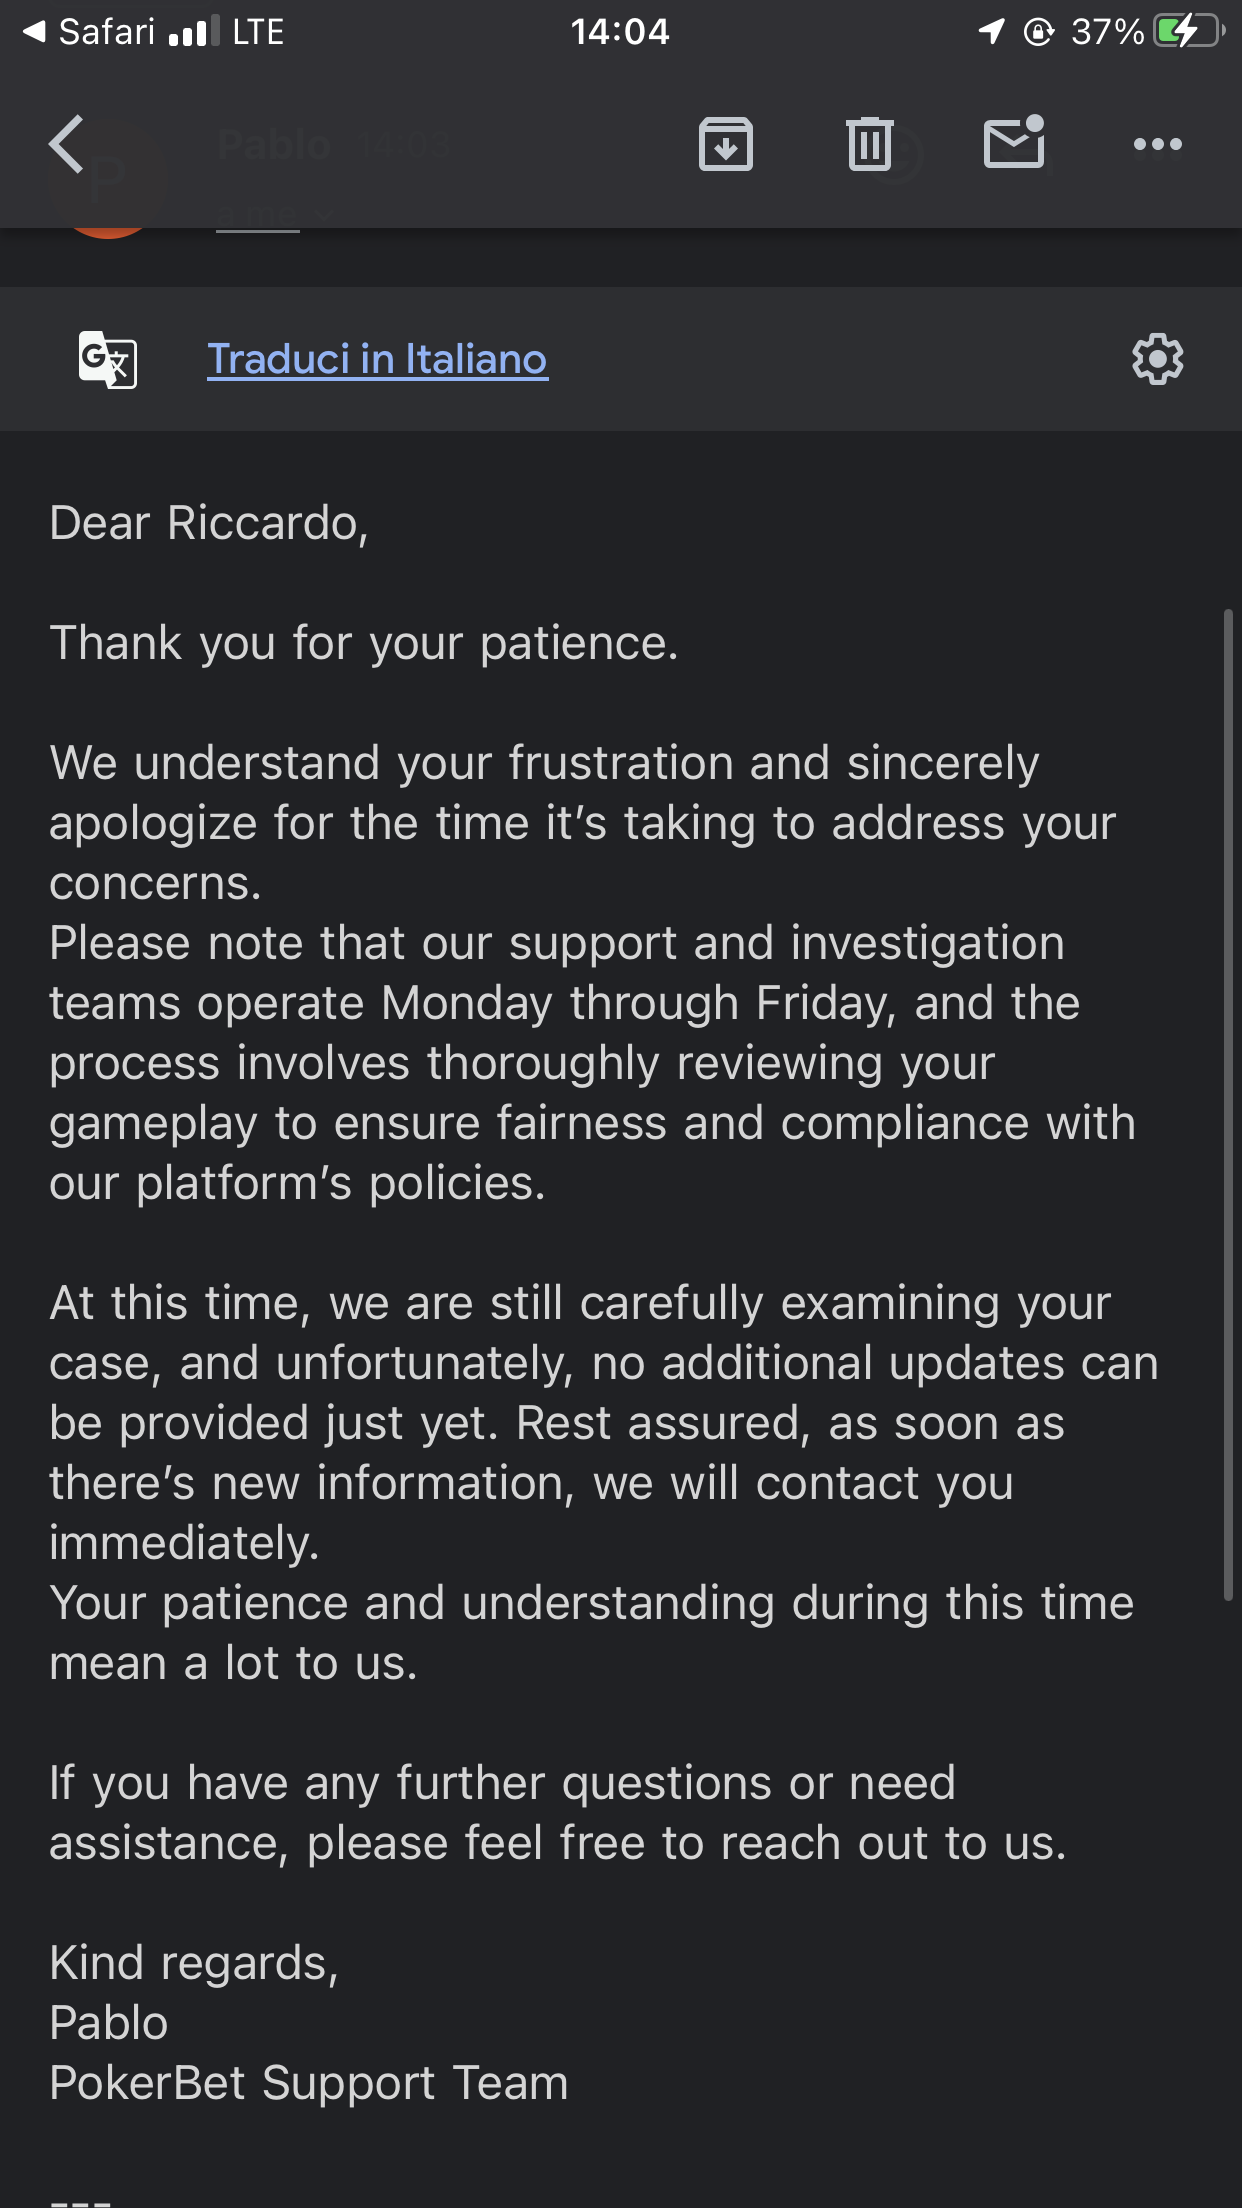Tap the battery charging icon

[1188, 32]
